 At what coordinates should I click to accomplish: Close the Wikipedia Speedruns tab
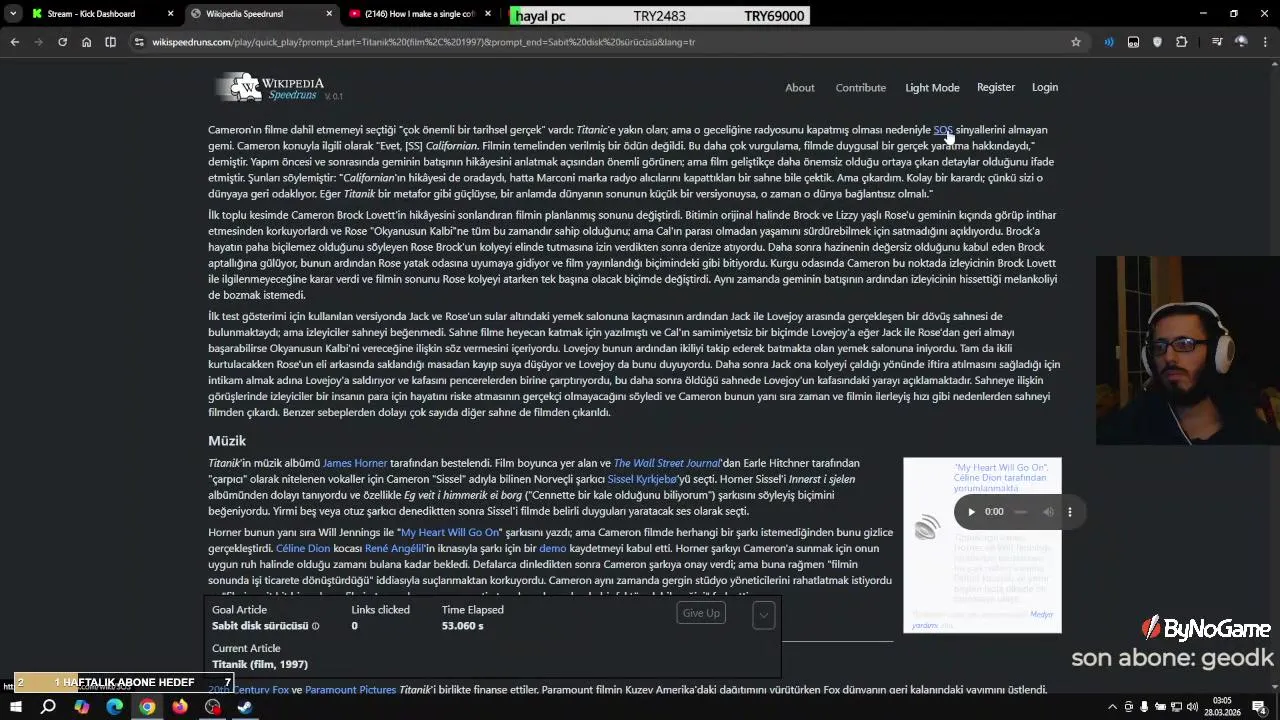click(330, 14)
